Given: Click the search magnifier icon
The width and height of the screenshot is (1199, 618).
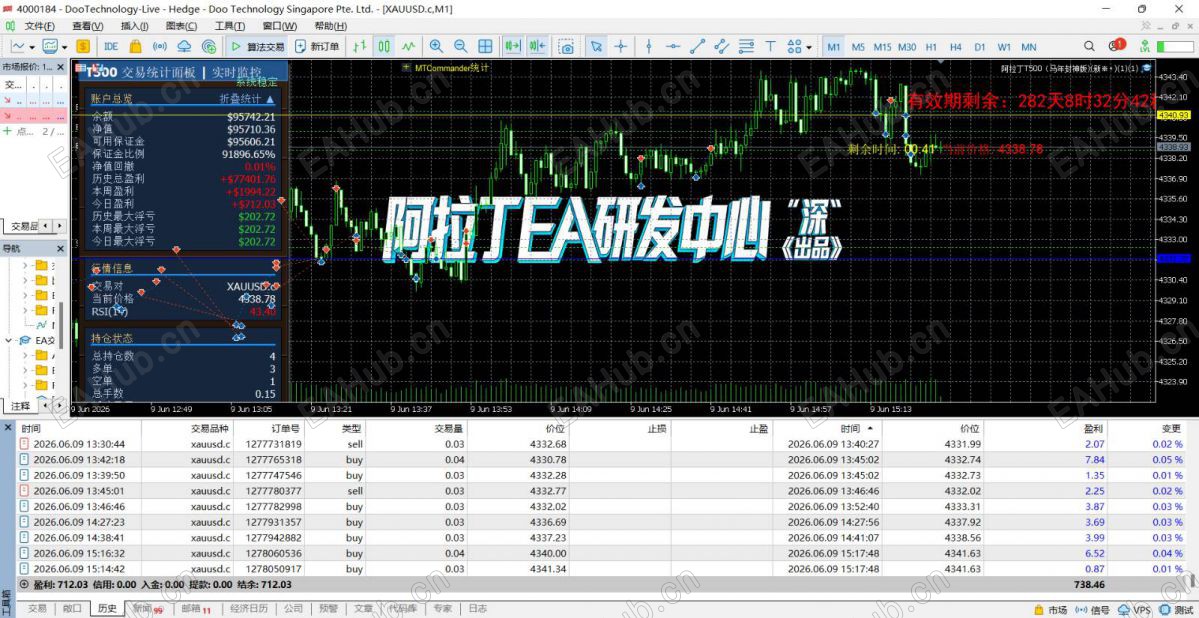Looking at the screenshot, I should pyautogui.click(x=1090, y=47).
